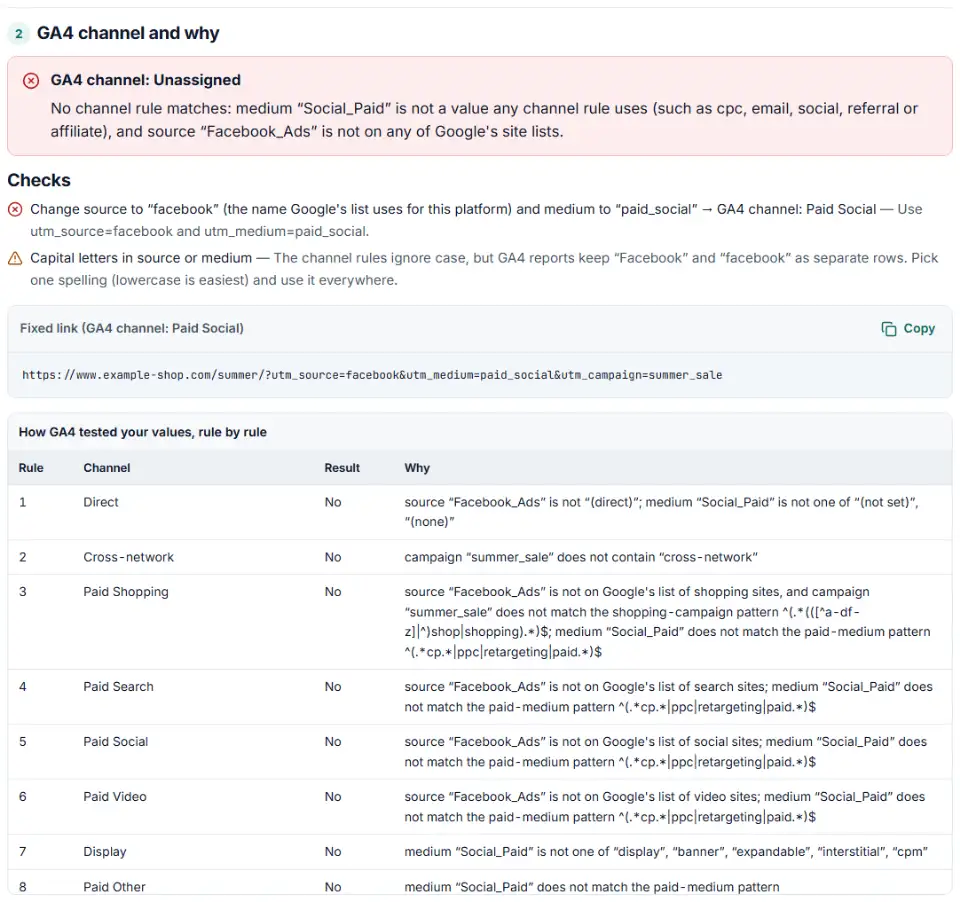Click the 'Paid Shopping' channel cell
This screenshot has width=960, height=902.
(x=126, y=592)
